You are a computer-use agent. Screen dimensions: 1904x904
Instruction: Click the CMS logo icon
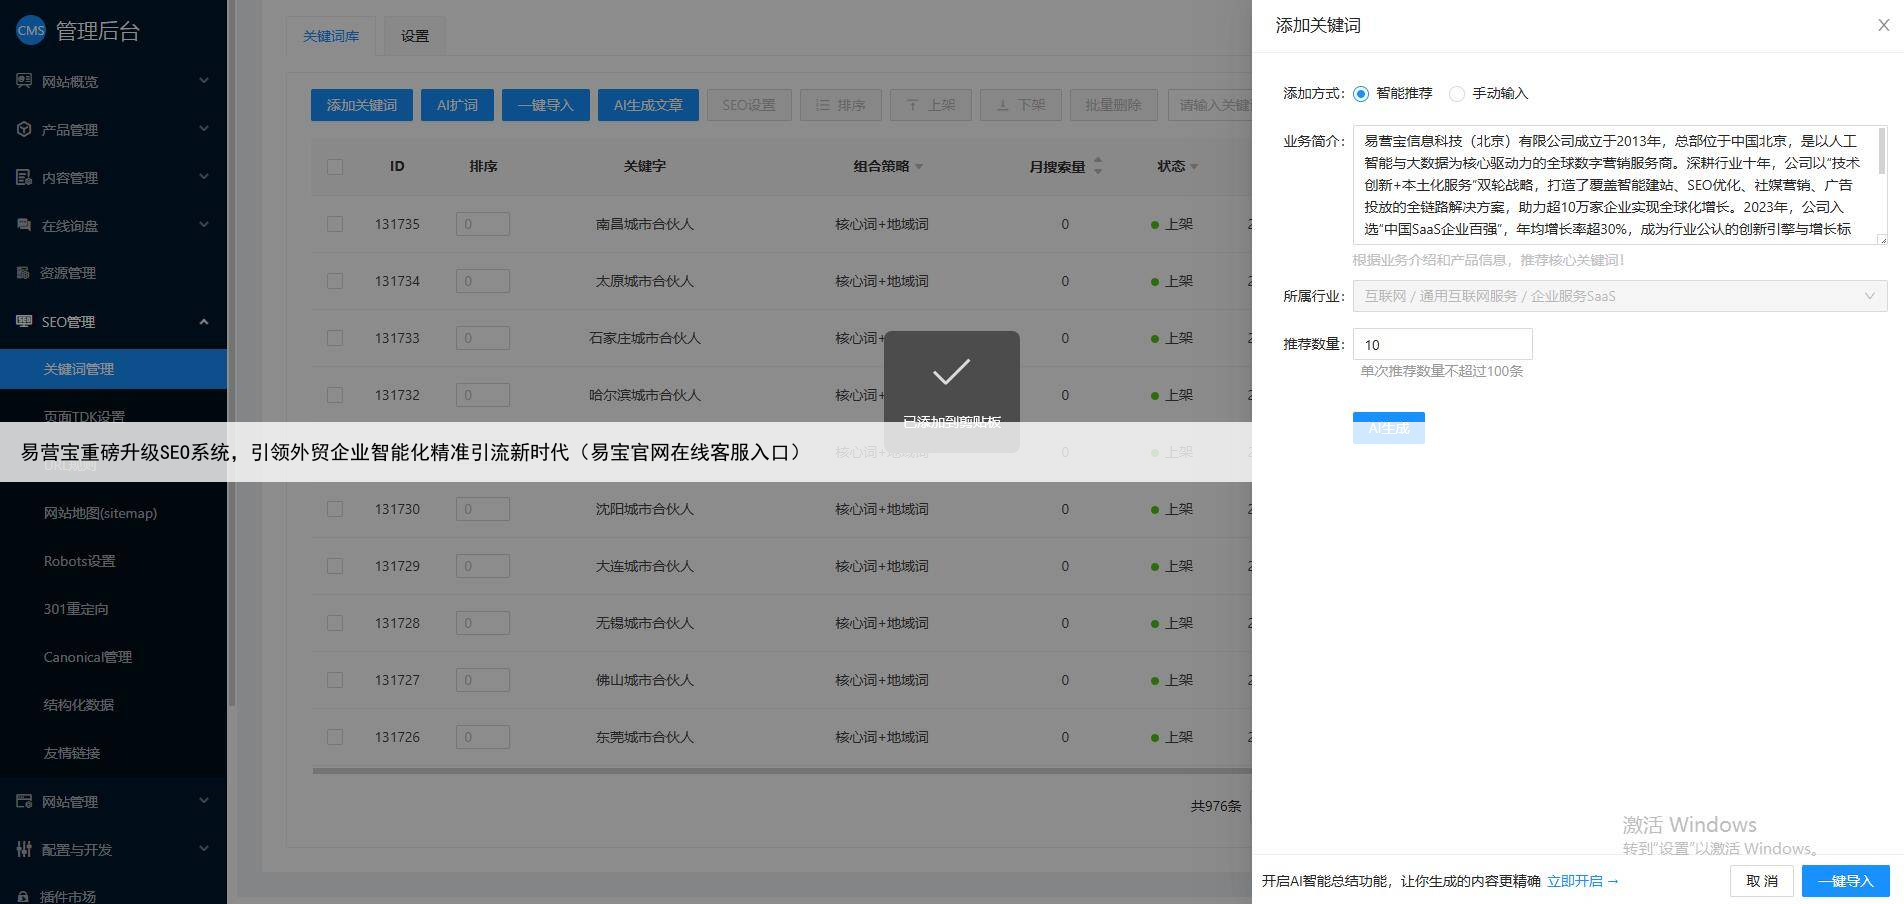point(31,30)
